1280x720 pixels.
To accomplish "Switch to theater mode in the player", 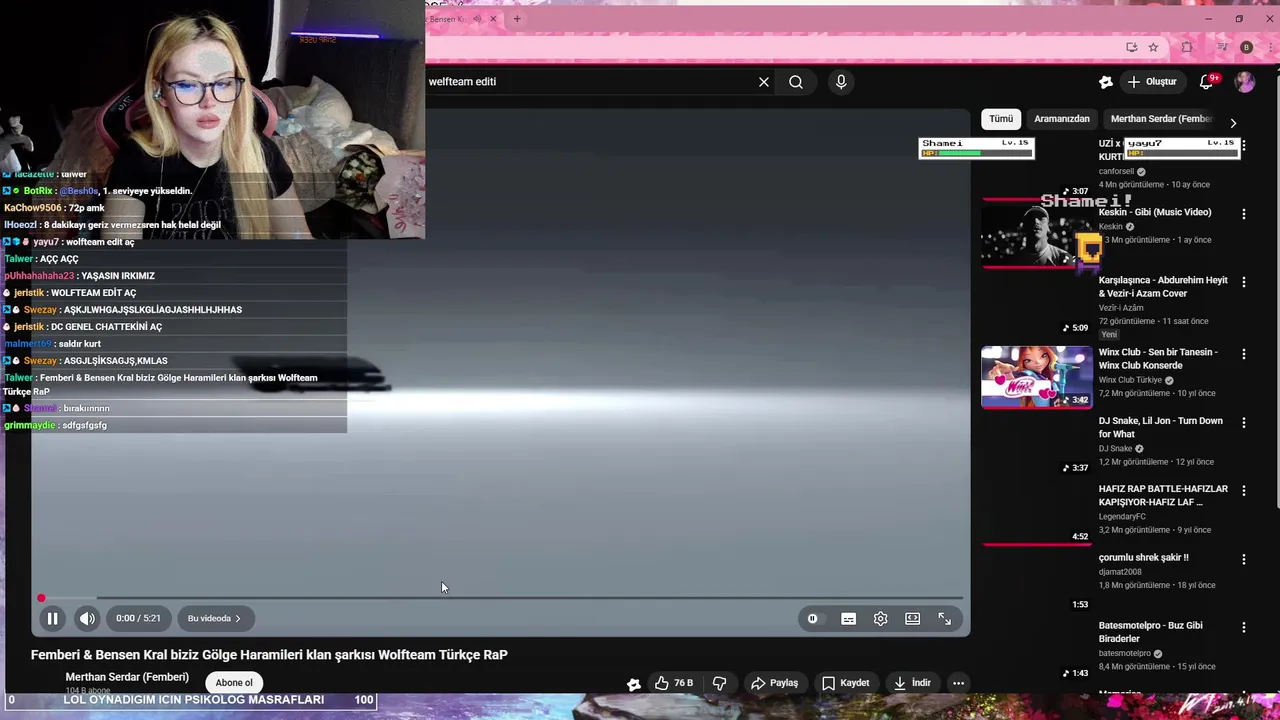I will (912, 619).
